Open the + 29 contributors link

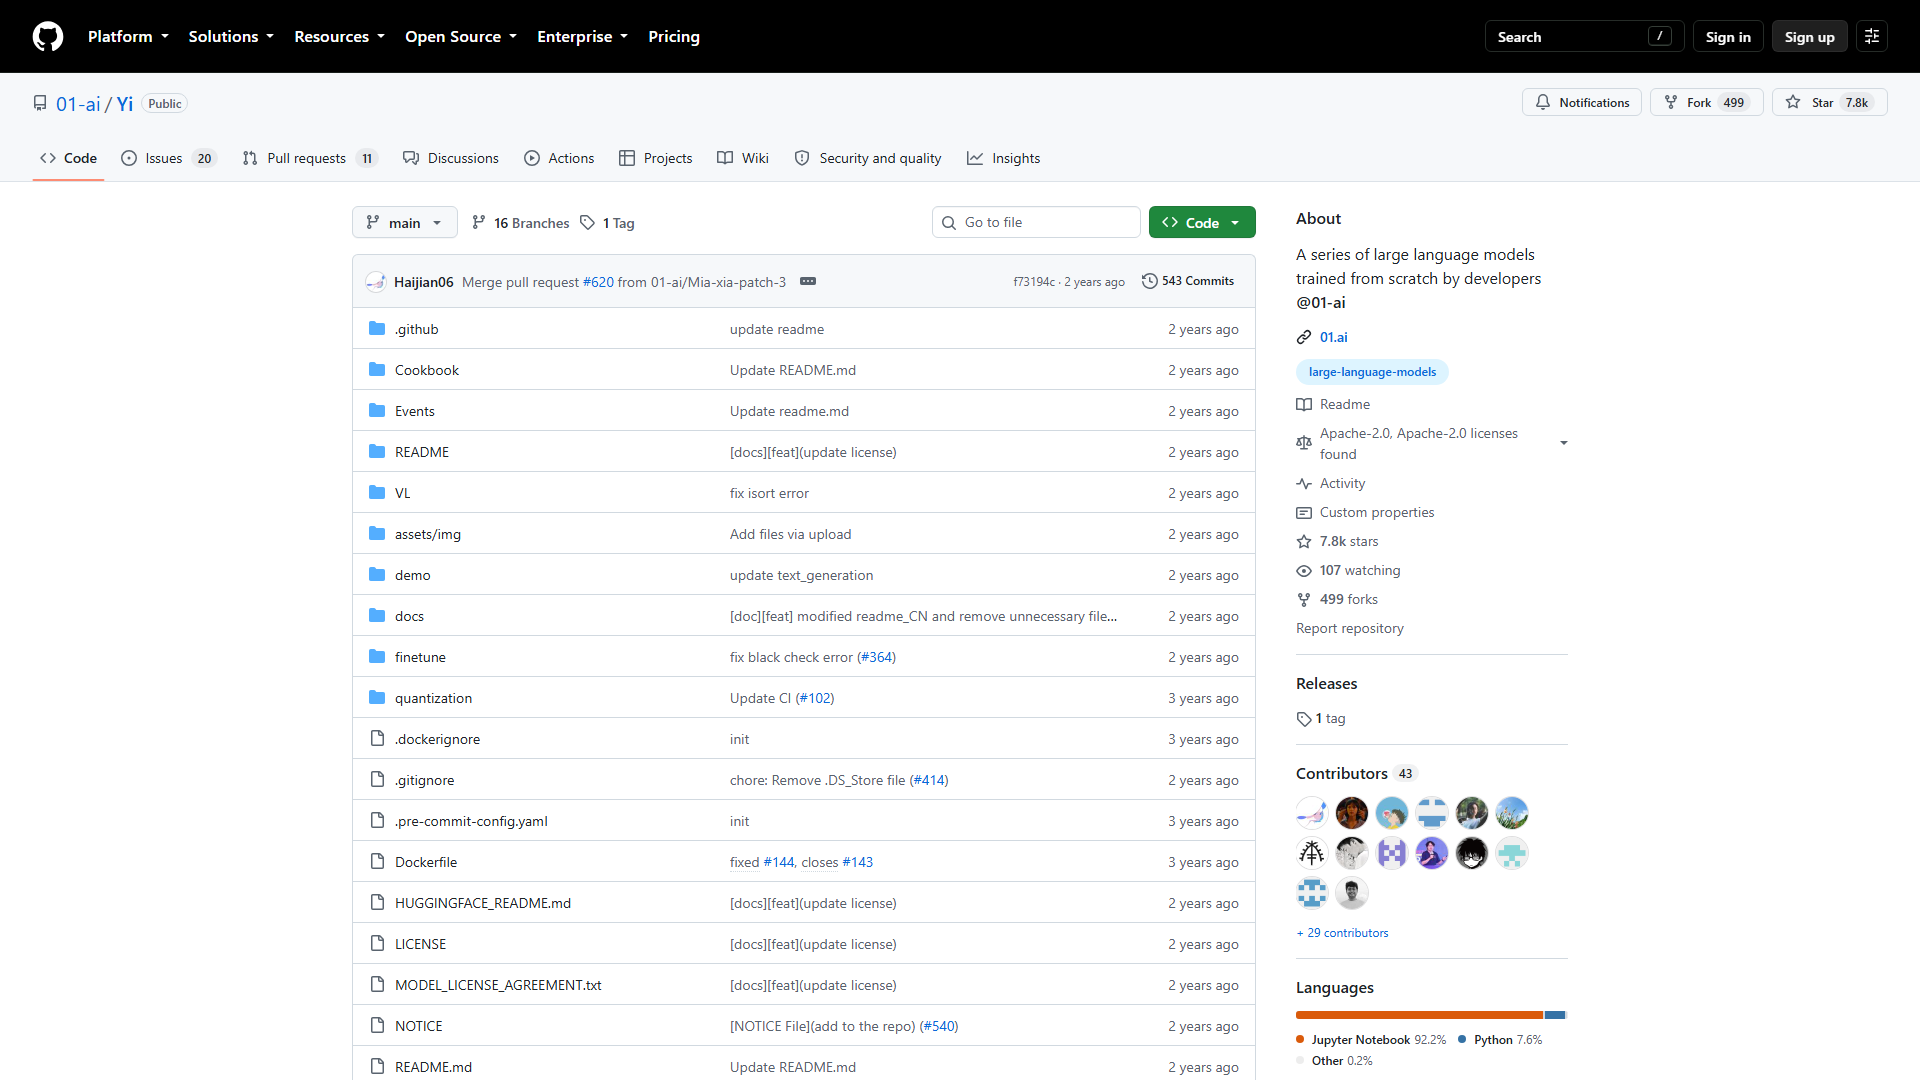[1342, 933]
